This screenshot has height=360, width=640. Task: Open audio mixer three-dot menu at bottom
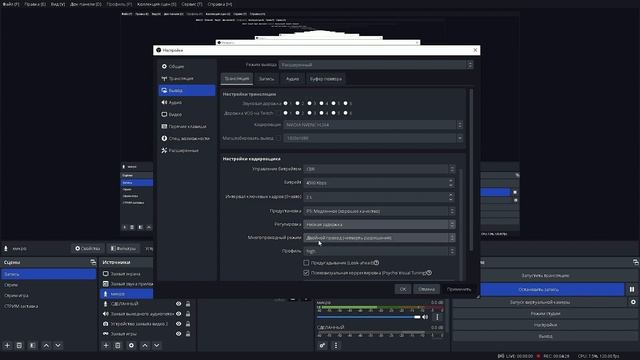336,345
